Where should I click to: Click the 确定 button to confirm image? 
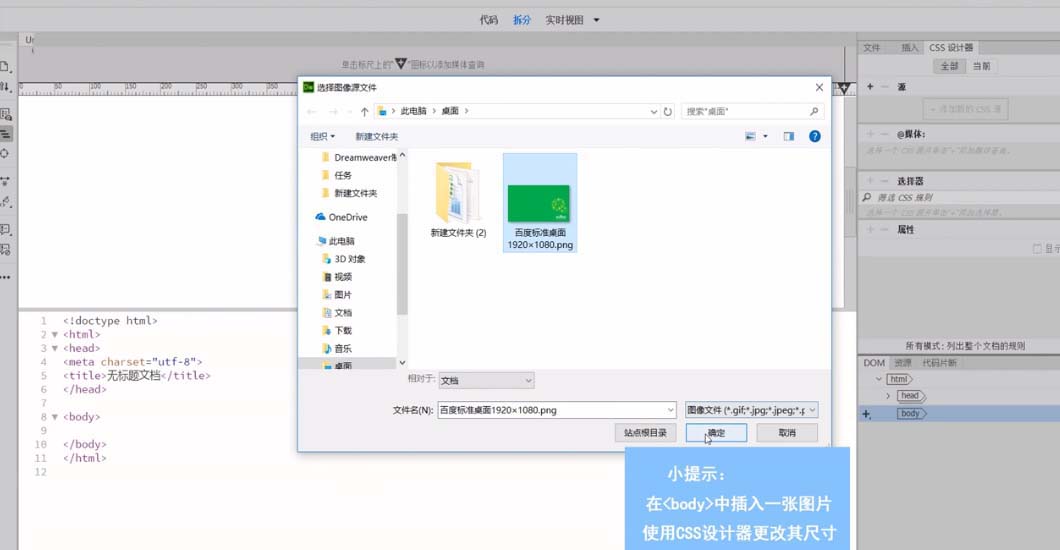pyautogui.click(x=716, y=433)
